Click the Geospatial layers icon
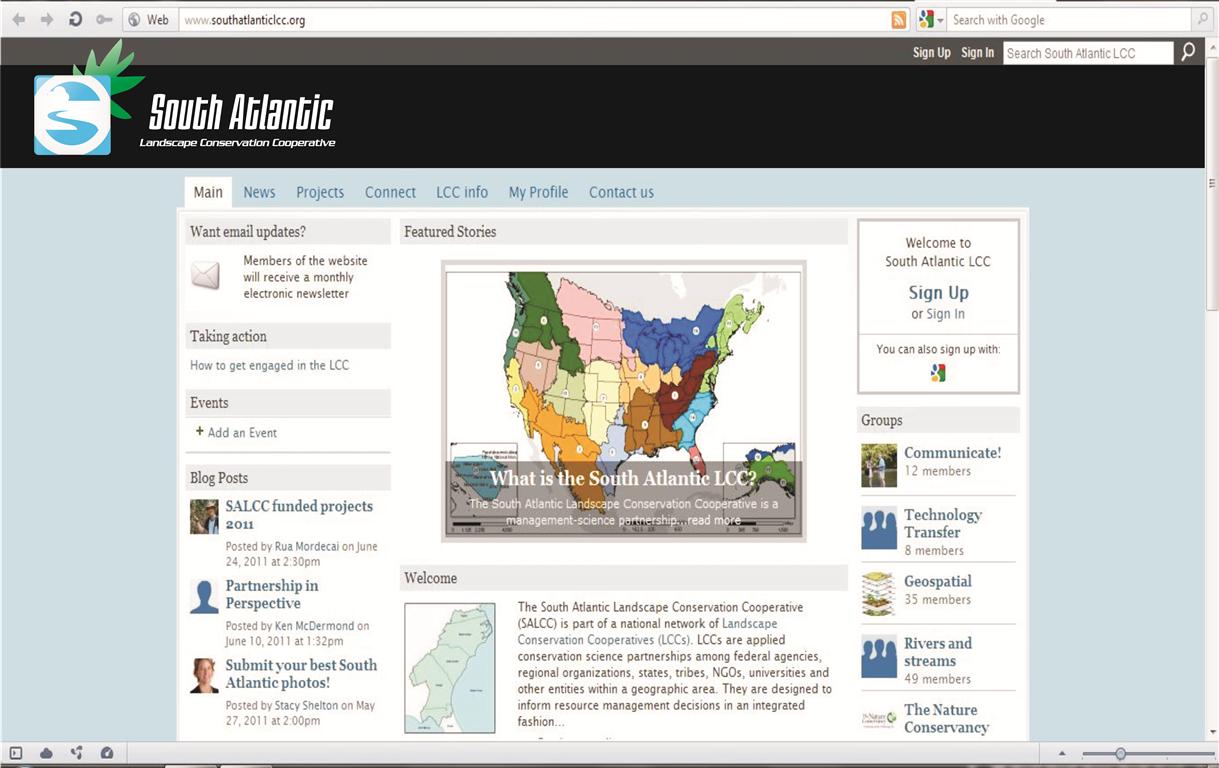The image size is (1219, 768). (x=879, y=593)
